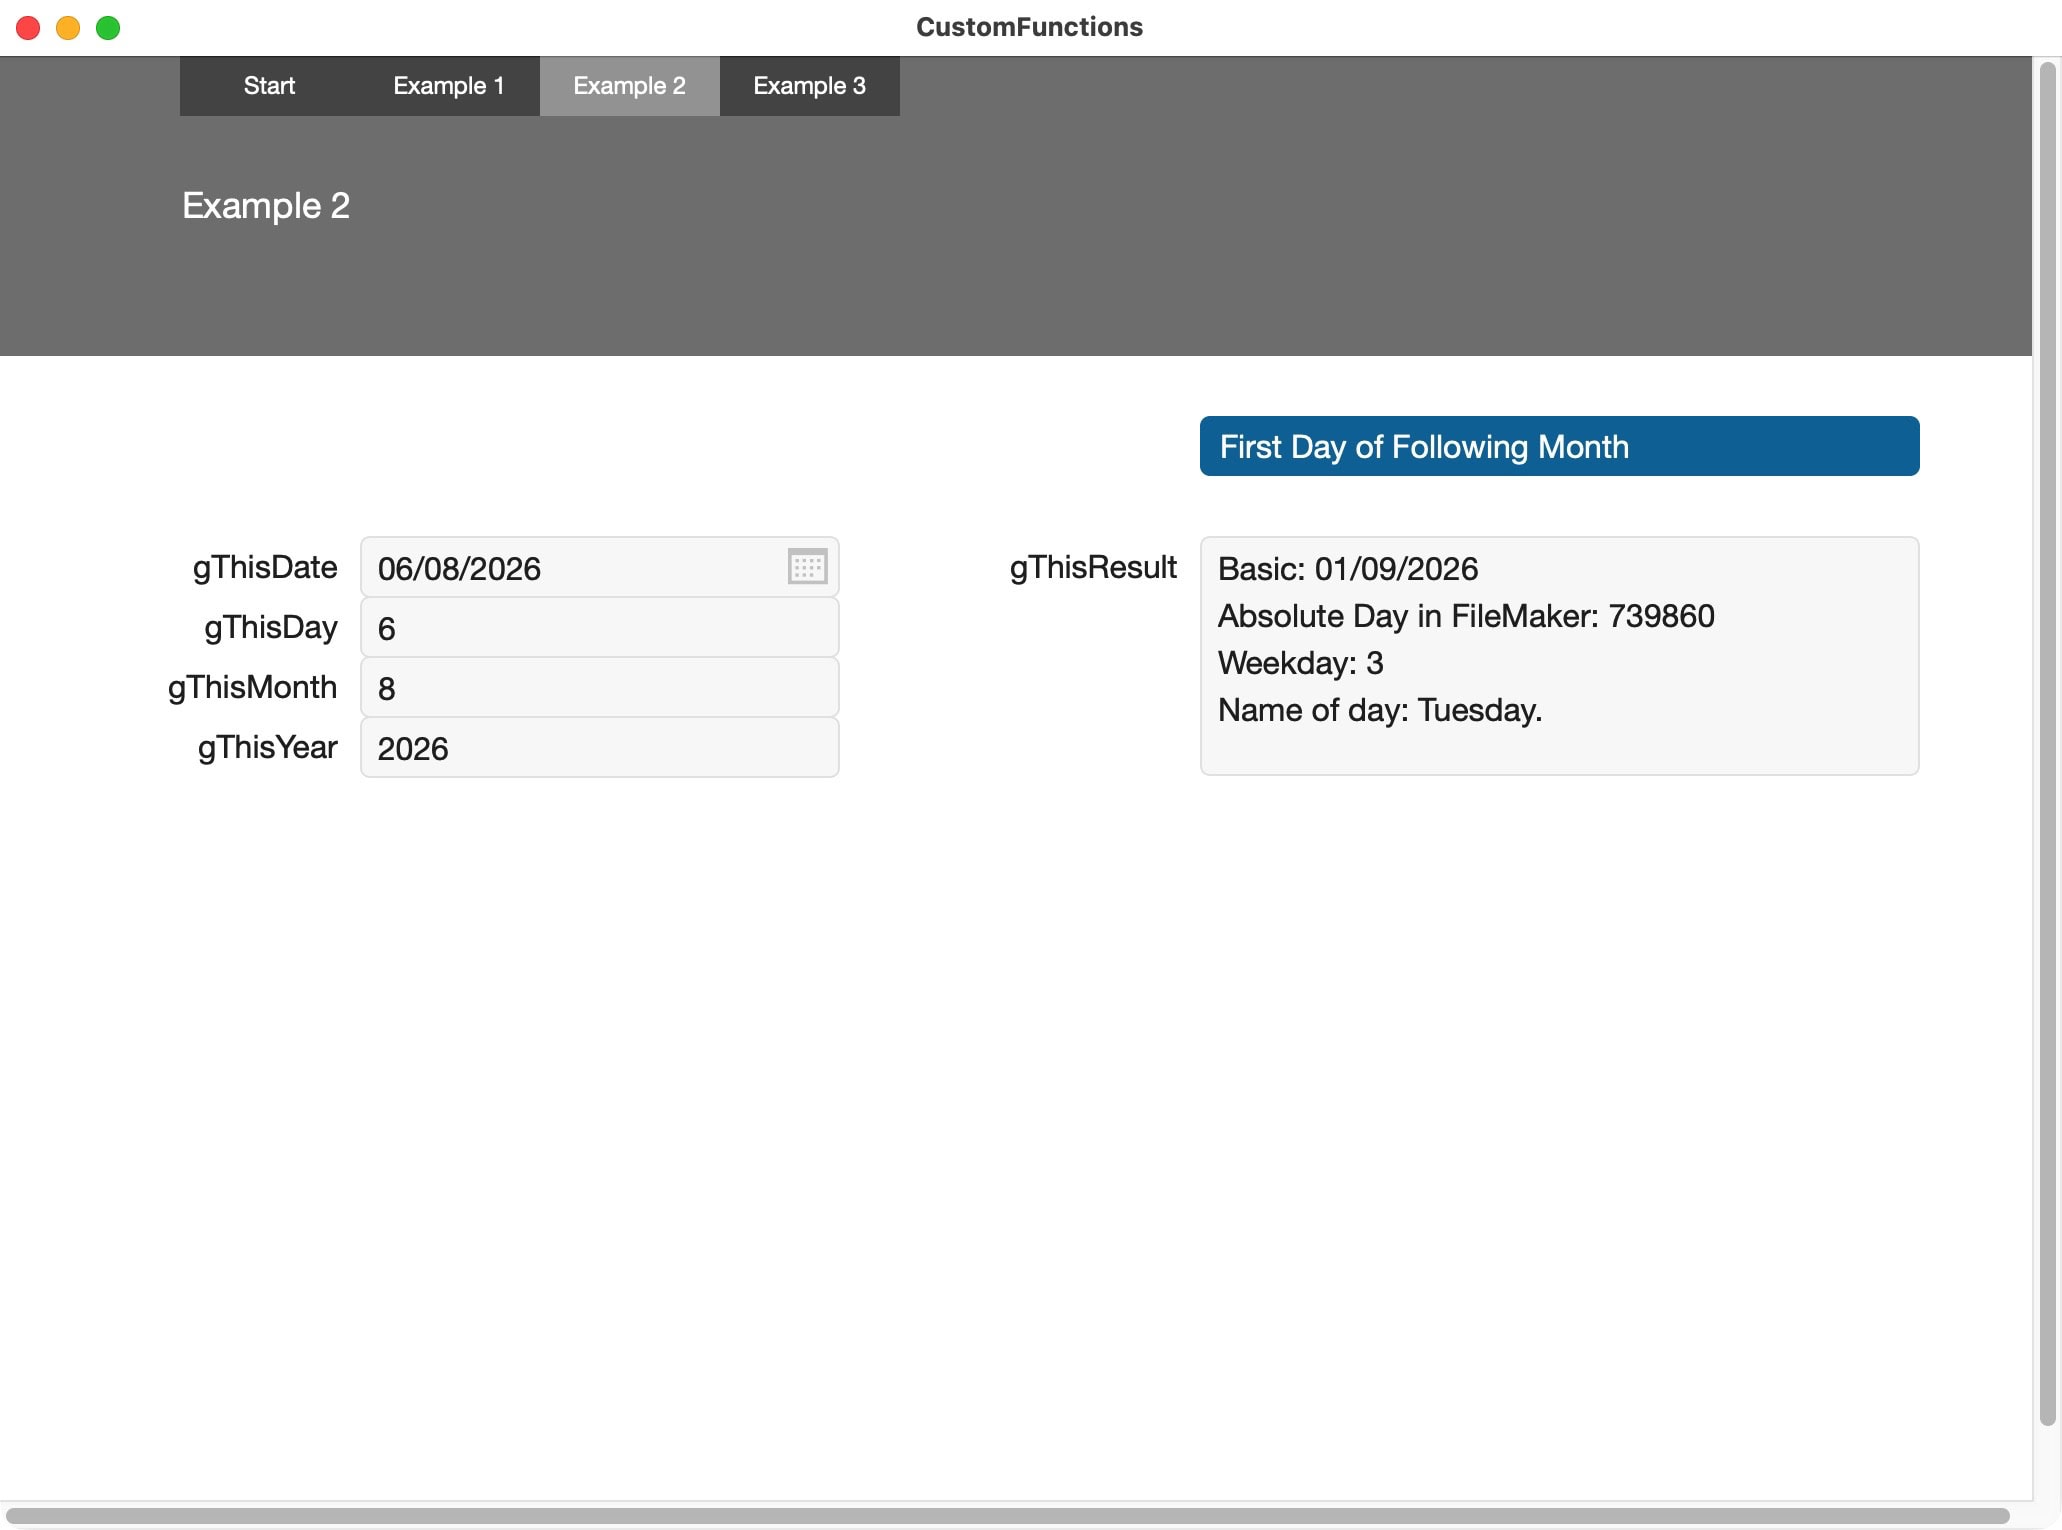The height and width of the screenshot is (1530, 2062).
Task: Click the 'Weekday: 3' result line
Action: click(x=1300, y=663)
